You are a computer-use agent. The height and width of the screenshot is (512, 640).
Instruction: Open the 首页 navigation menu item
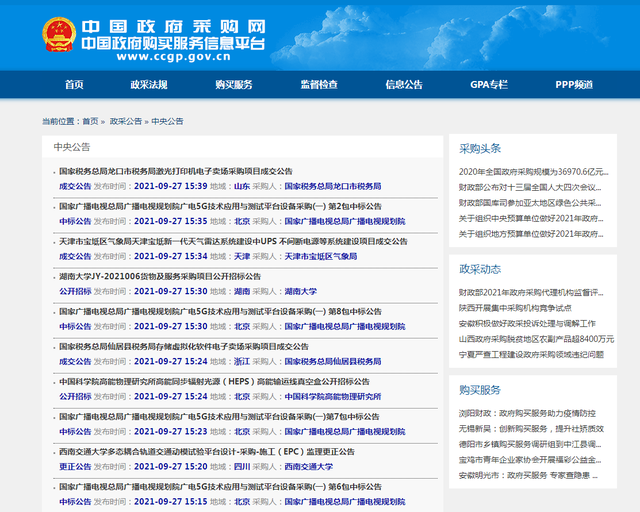coord(74,85)
